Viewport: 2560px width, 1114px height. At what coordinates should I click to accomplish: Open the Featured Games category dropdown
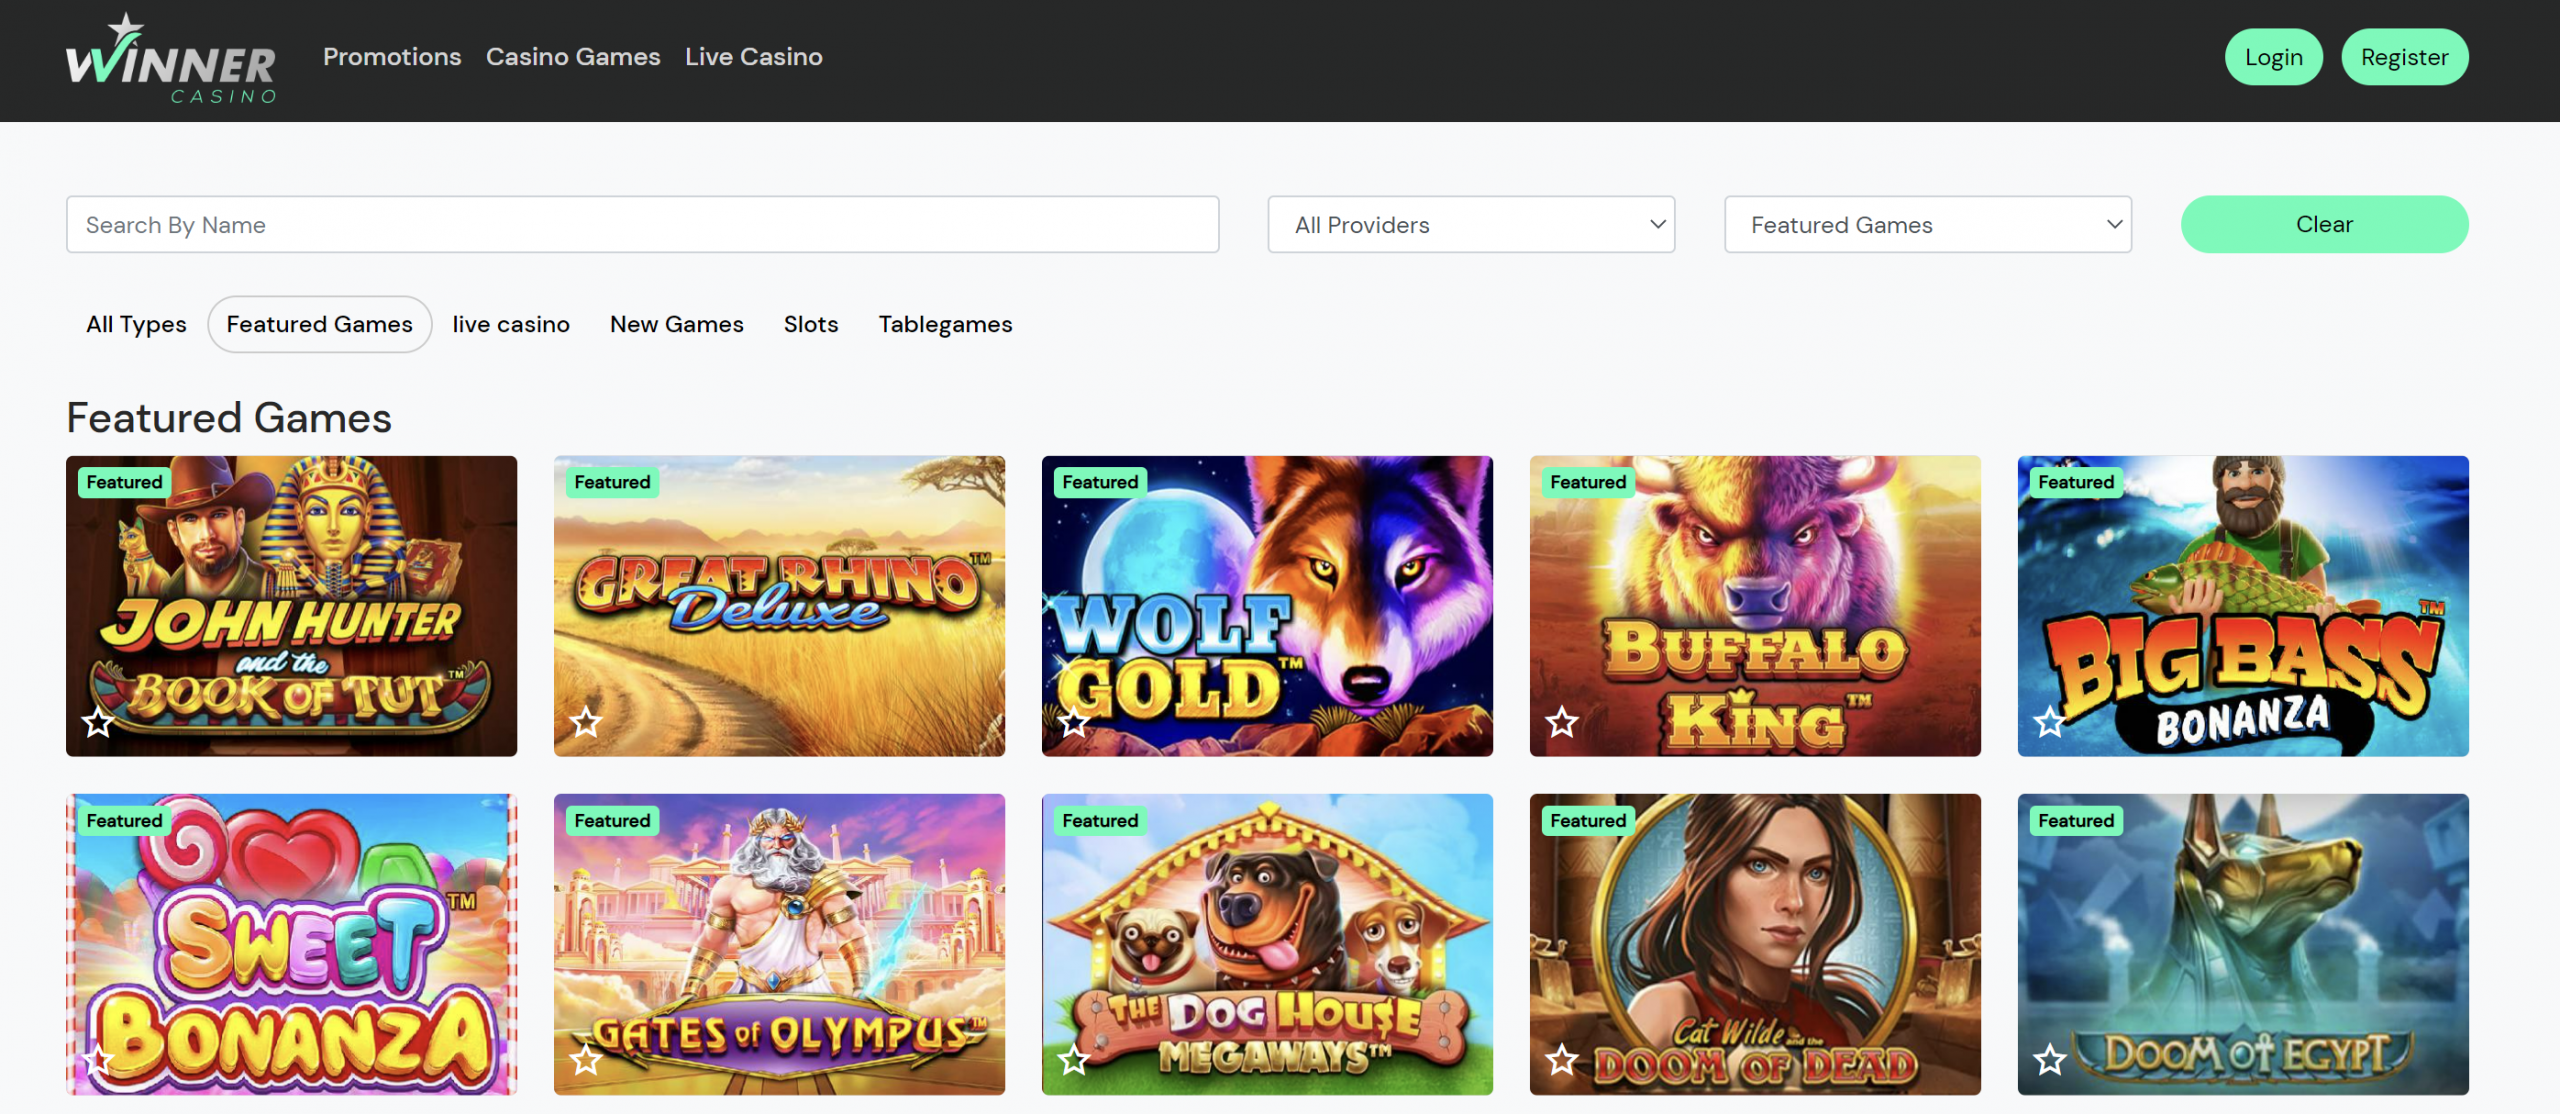tap(1928, 225)
